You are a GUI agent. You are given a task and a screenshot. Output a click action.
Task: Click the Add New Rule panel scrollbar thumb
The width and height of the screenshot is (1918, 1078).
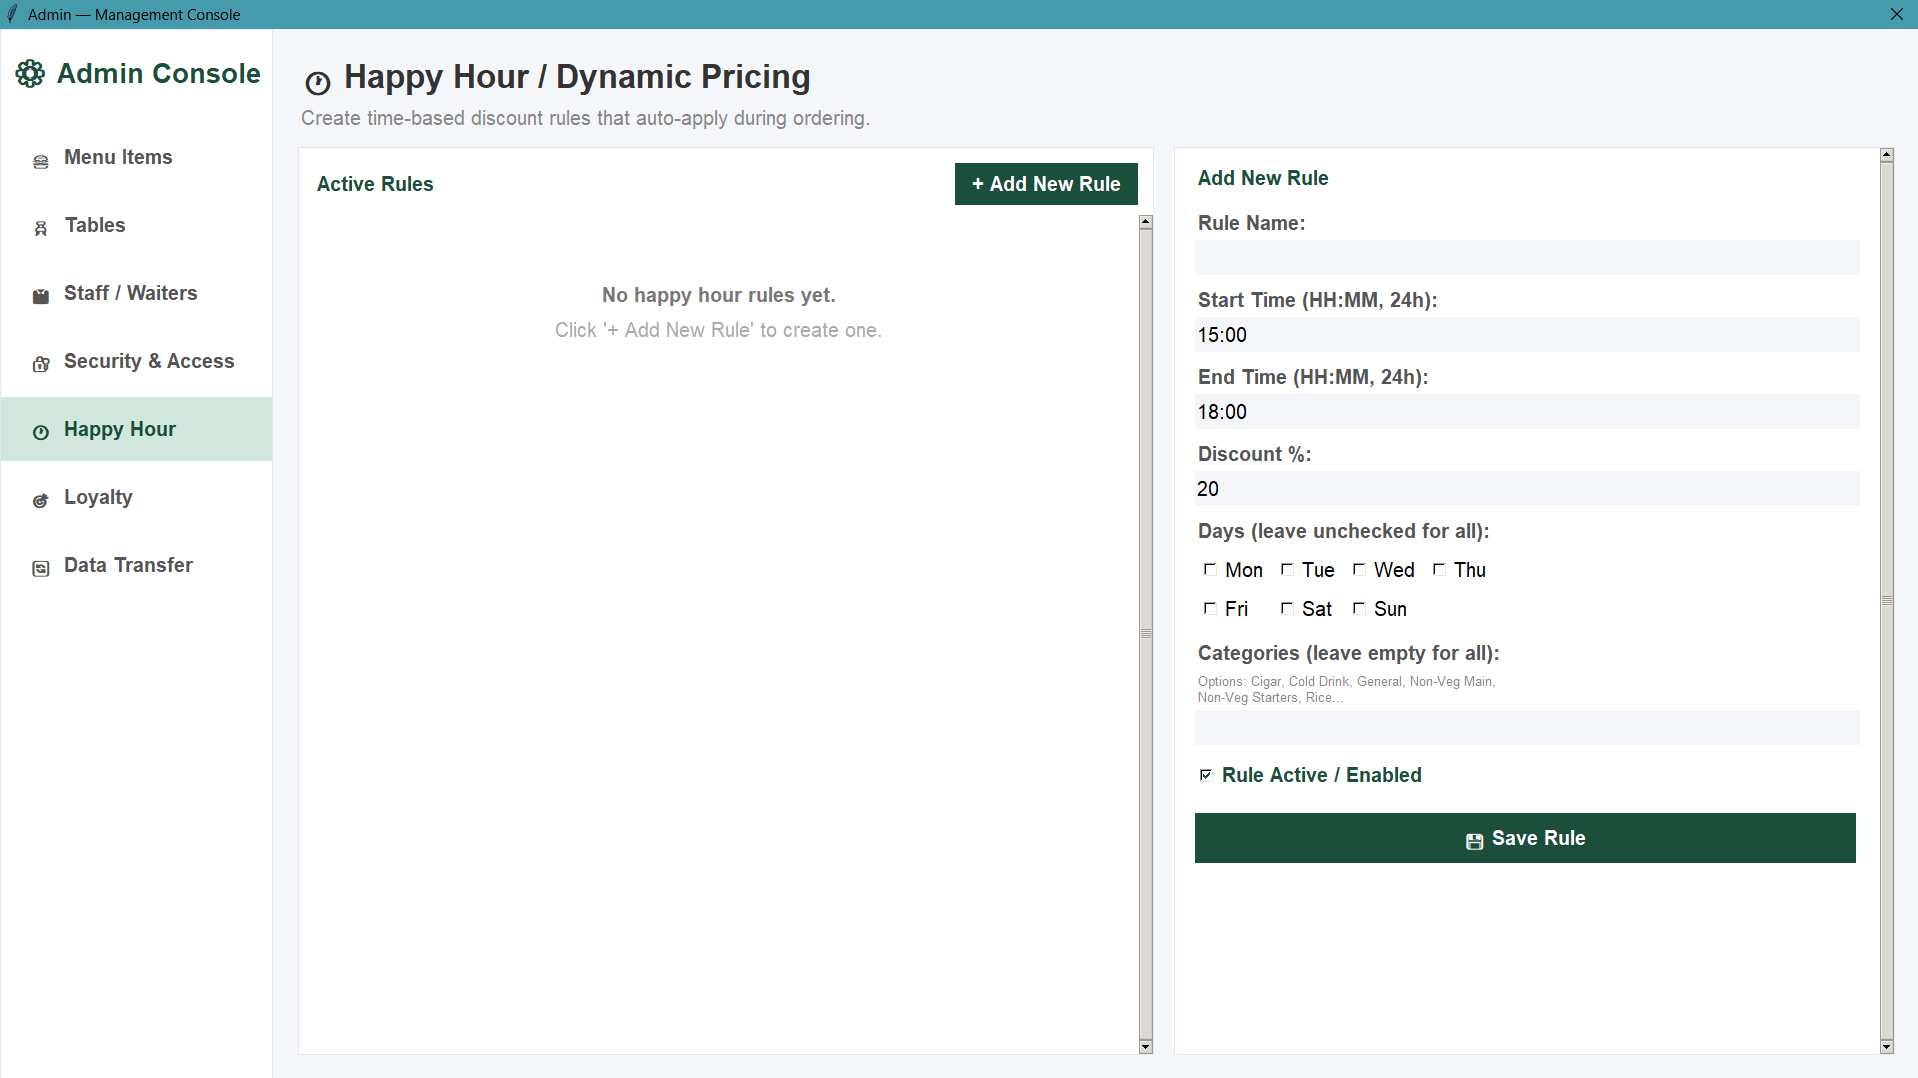[1887, 601]
